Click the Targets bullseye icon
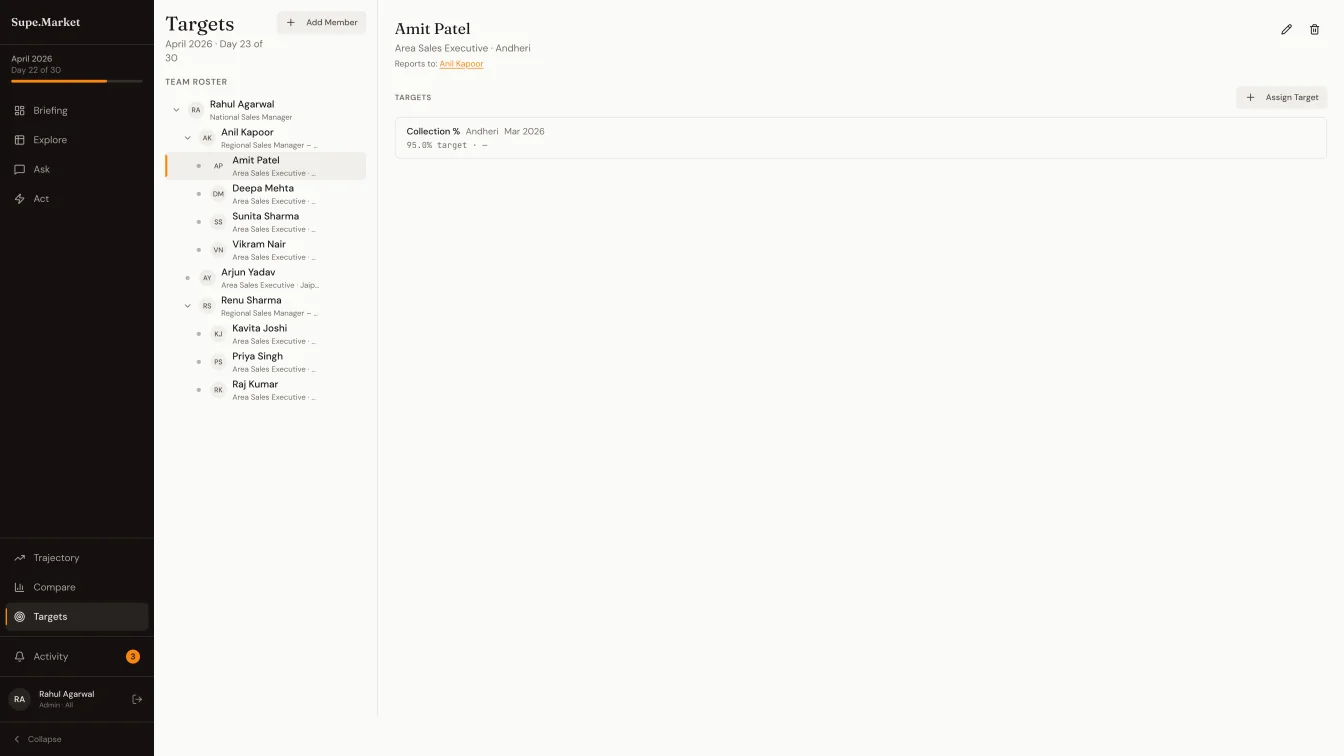1344x756 pixels. 19,616
